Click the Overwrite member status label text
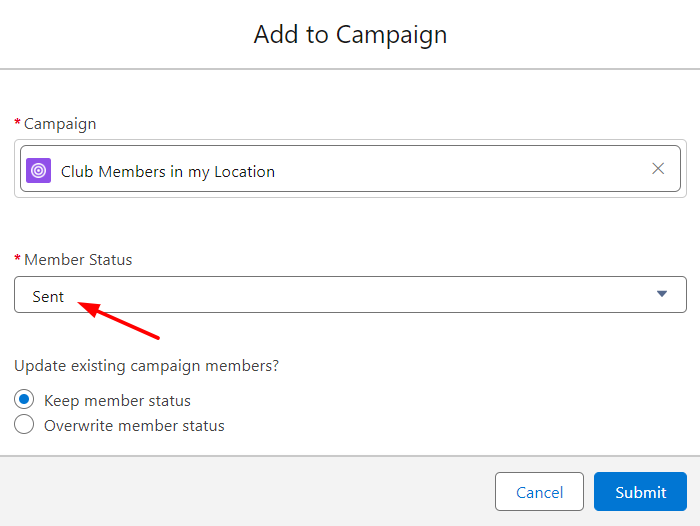This screenshot has width=700, height=526. (x=134, y=426)
